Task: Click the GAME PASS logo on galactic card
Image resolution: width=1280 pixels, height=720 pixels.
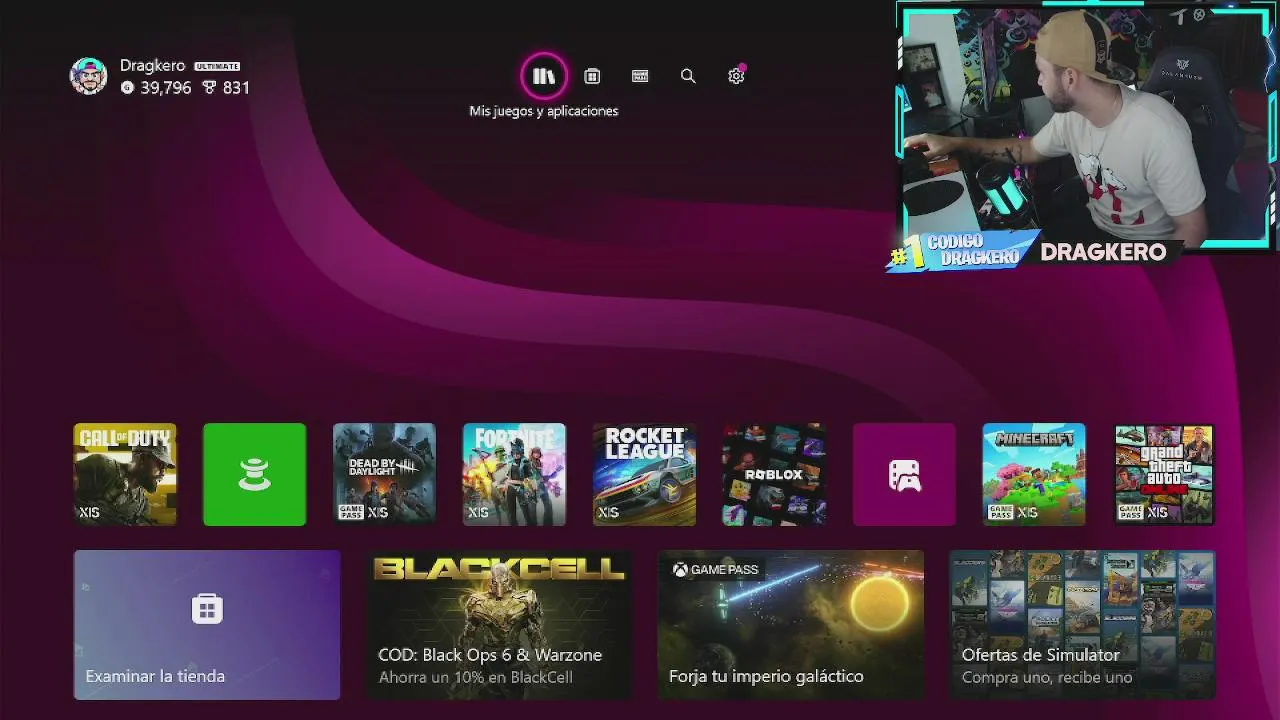Action: coord(715,570)
